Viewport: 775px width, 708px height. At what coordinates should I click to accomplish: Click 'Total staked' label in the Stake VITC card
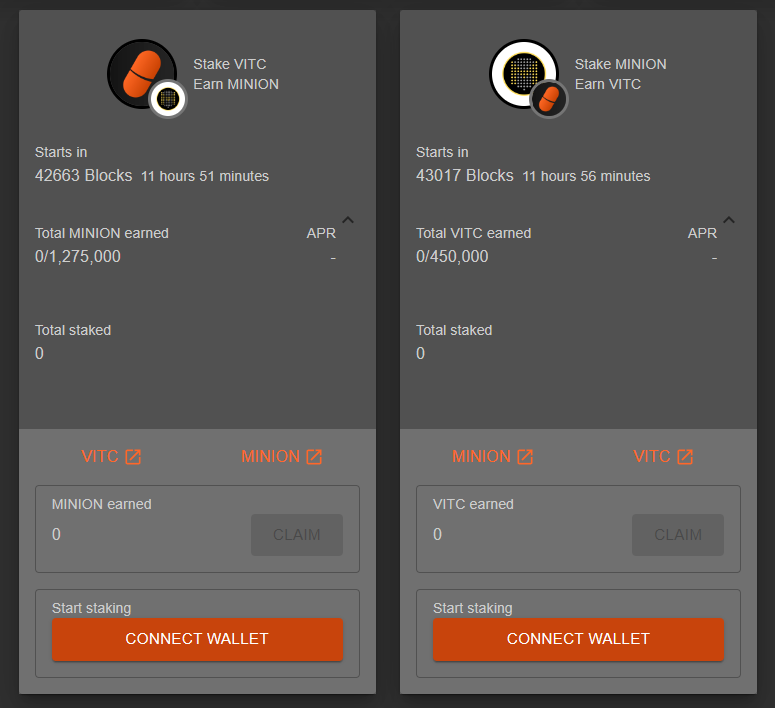point(73,330)
